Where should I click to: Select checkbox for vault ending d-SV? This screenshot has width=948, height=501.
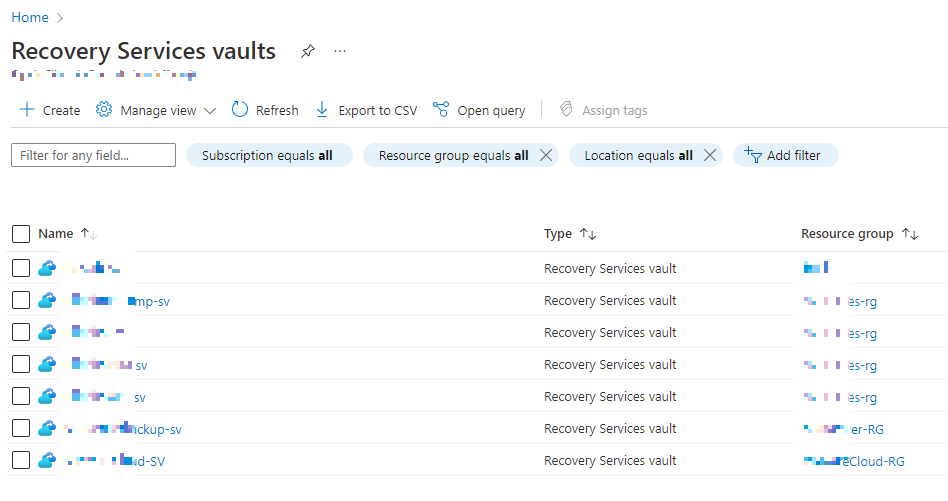pos(21,460)
